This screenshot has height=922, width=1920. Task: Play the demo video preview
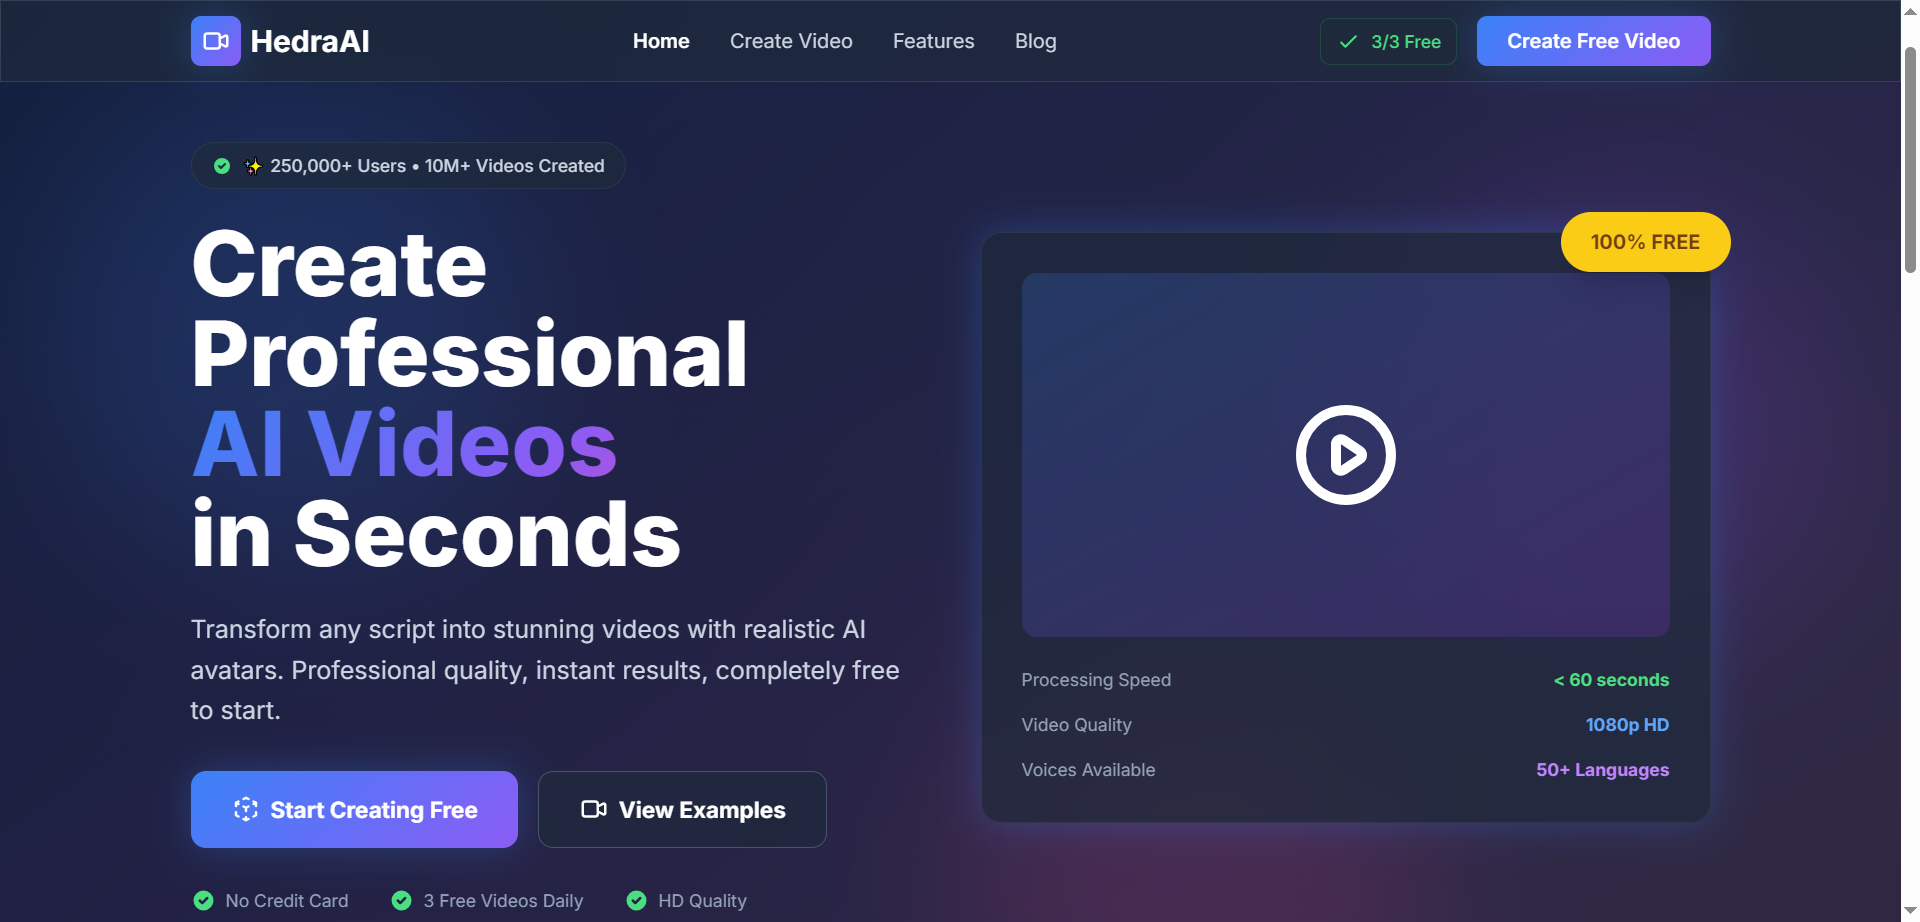tap(1346, 455)
